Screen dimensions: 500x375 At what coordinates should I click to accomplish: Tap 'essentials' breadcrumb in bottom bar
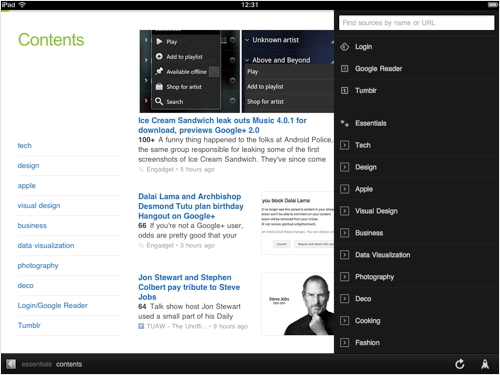point(37,364)
